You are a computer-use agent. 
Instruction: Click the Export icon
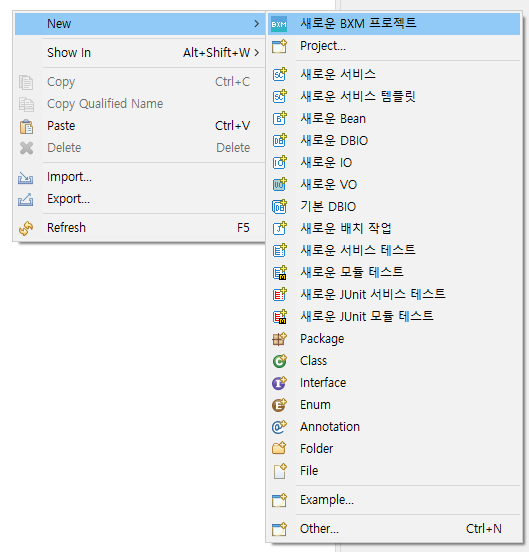[x=26, y=199]
